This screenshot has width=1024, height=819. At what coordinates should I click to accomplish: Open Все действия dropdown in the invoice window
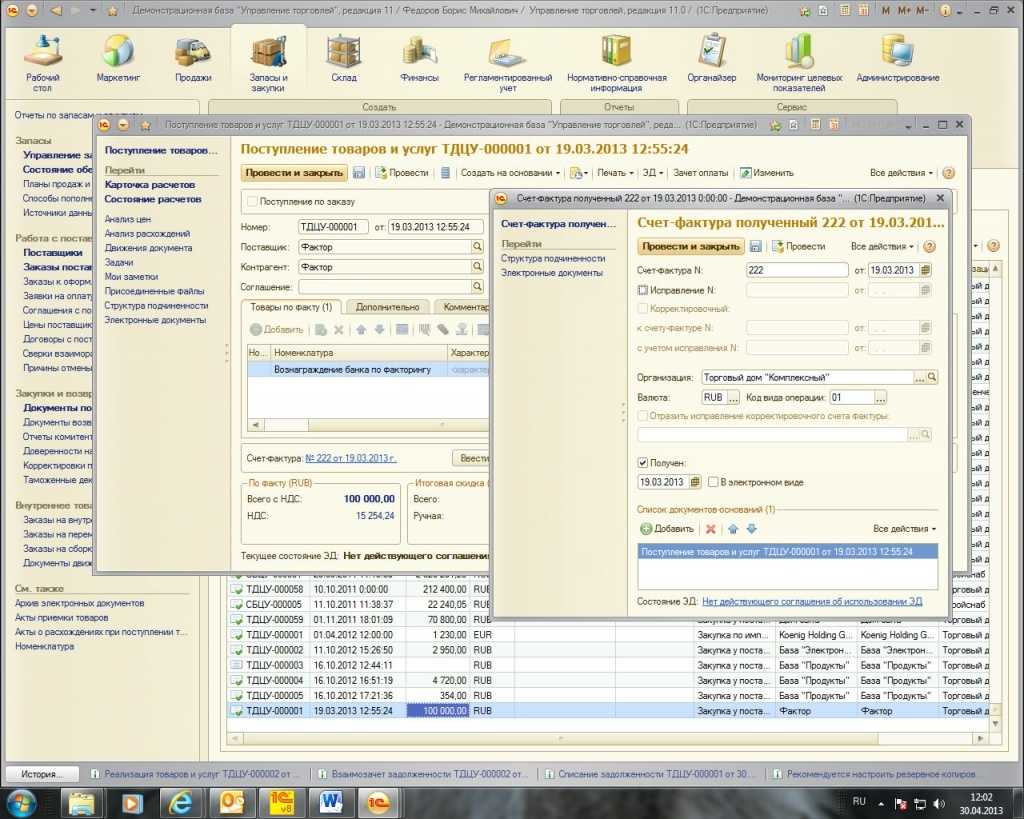tap(883, 246)
